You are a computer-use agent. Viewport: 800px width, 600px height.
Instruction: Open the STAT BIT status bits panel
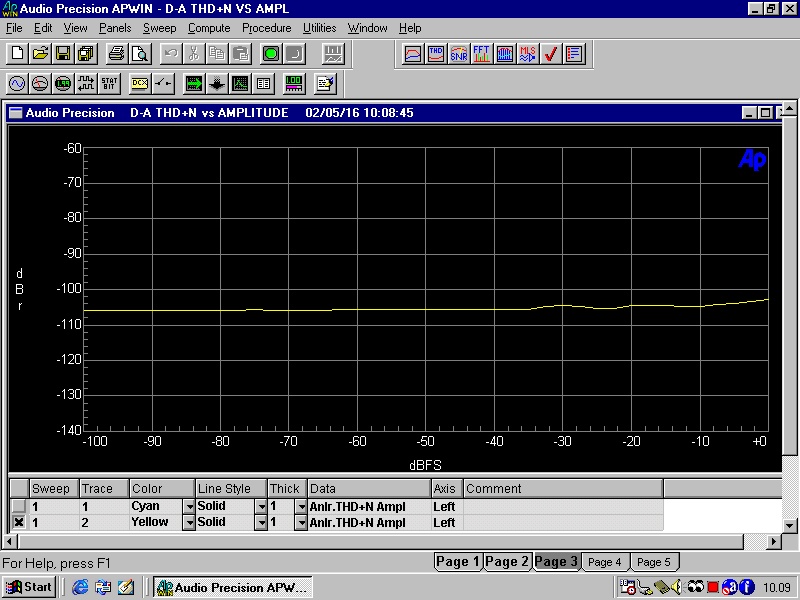[109, 84]
